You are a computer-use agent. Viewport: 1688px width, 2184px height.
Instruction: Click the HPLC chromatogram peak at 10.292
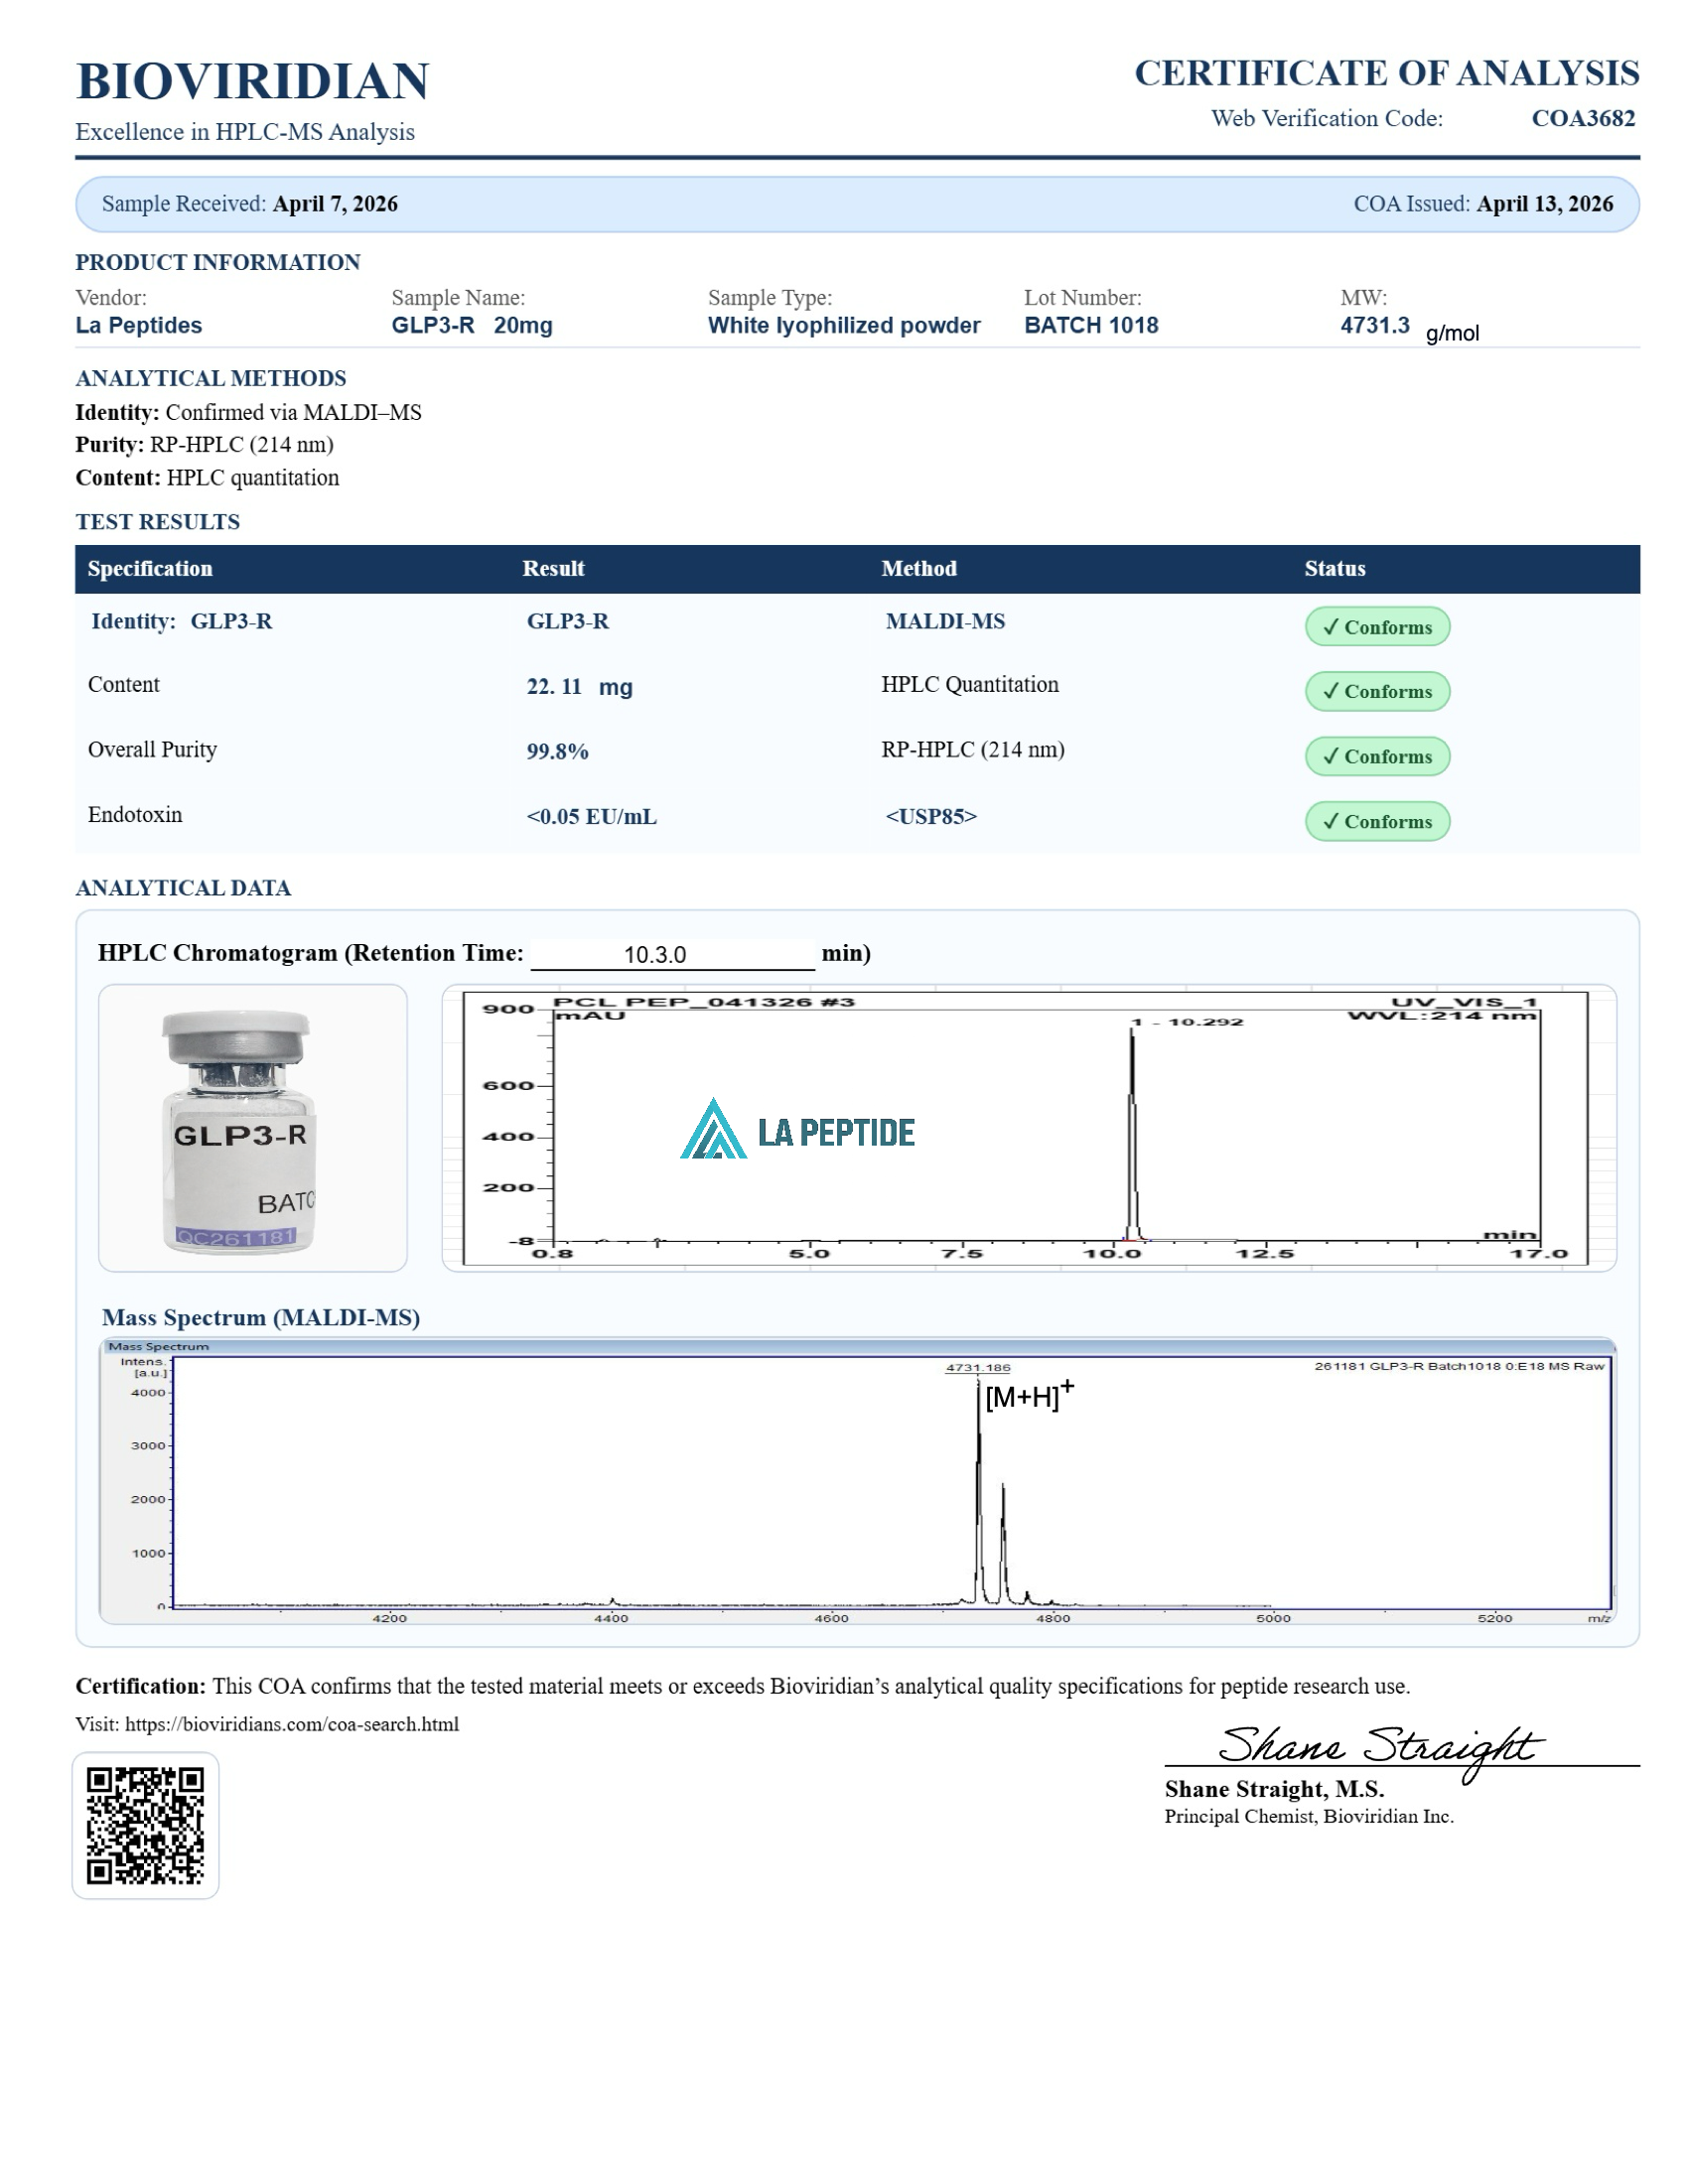[1132, 1130]
